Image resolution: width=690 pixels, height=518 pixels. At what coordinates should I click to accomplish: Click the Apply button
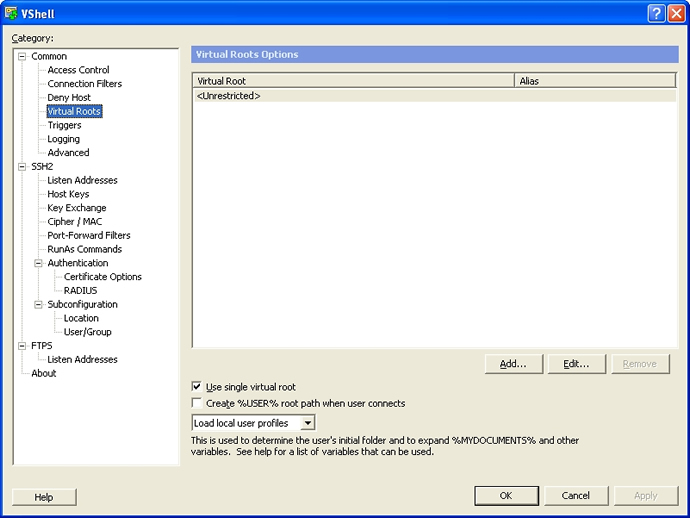pyautogui.click(x=646, y=496)
